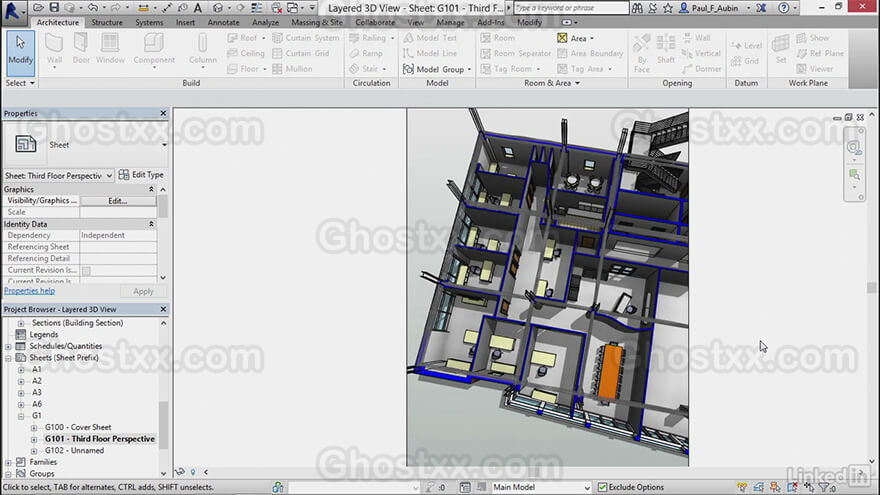This screenshot has height=495, width=880.
Task: Select G102 - Unnamed sheet
Action: click(75, 451)
